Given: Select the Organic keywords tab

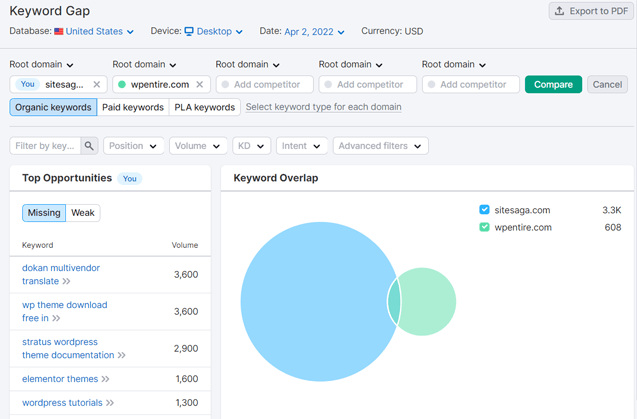Looking at the screenshot, I should point(53,107).
